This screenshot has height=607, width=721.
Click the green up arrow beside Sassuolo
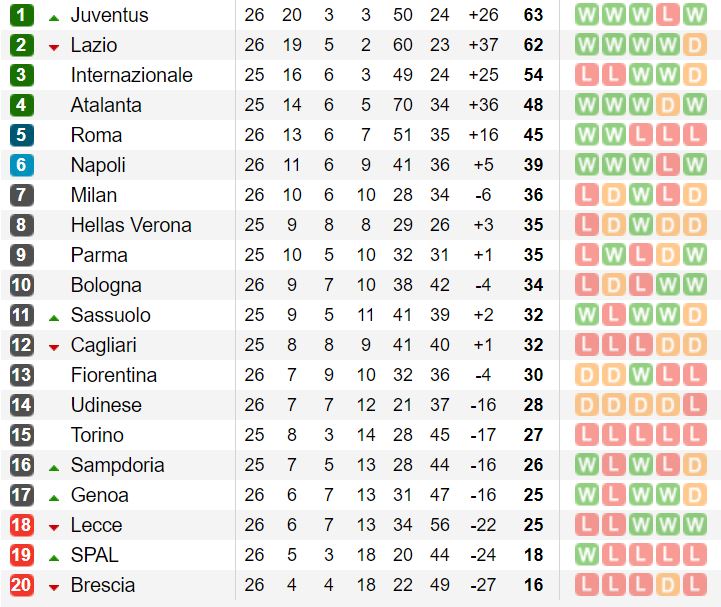54,318
